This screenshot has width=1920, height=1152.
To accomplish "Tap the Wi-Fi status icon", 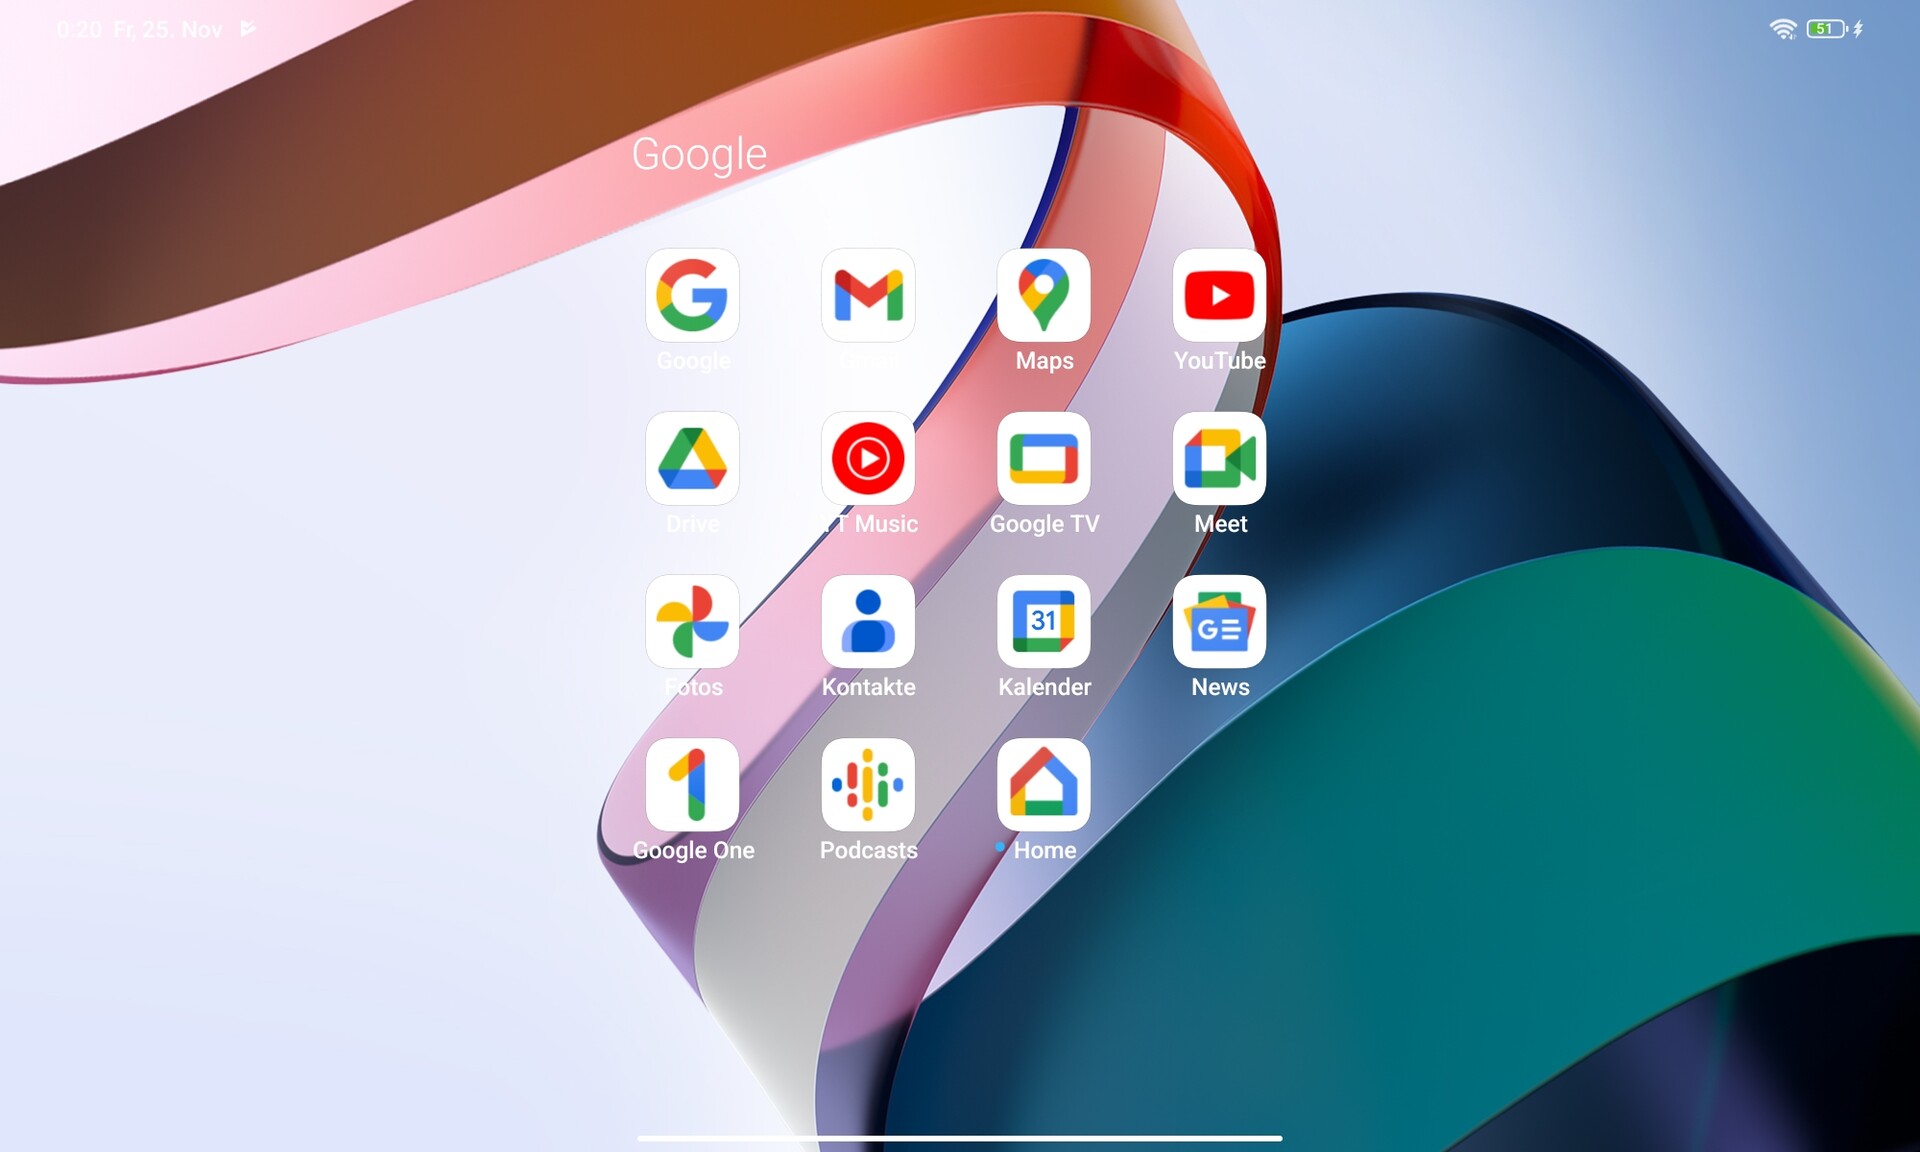I will pos(1782,29).
